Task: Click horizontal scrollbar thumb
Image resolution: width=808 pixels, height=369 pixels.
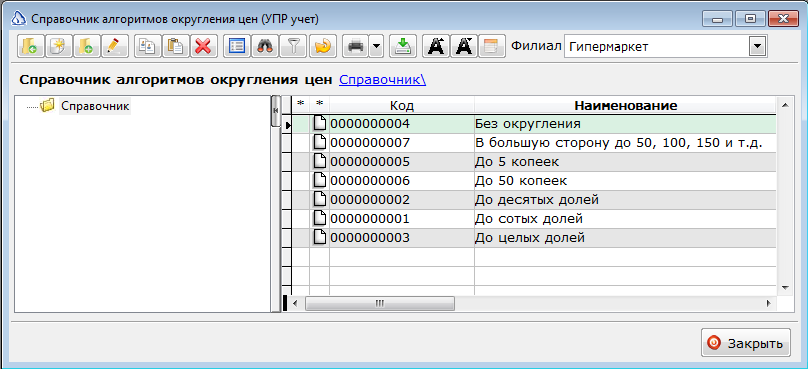Action: [x=380, y=303]
